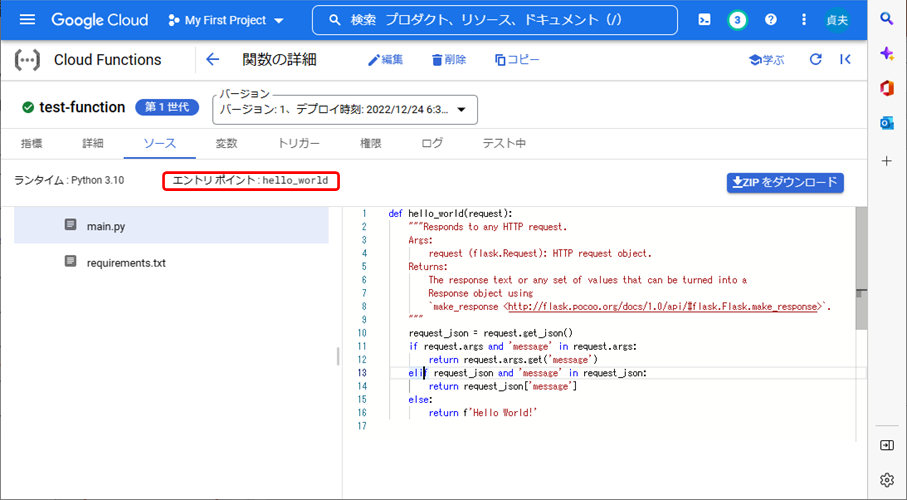Open the 変数 tab
907x500 pixels.
tap(227, 144)
